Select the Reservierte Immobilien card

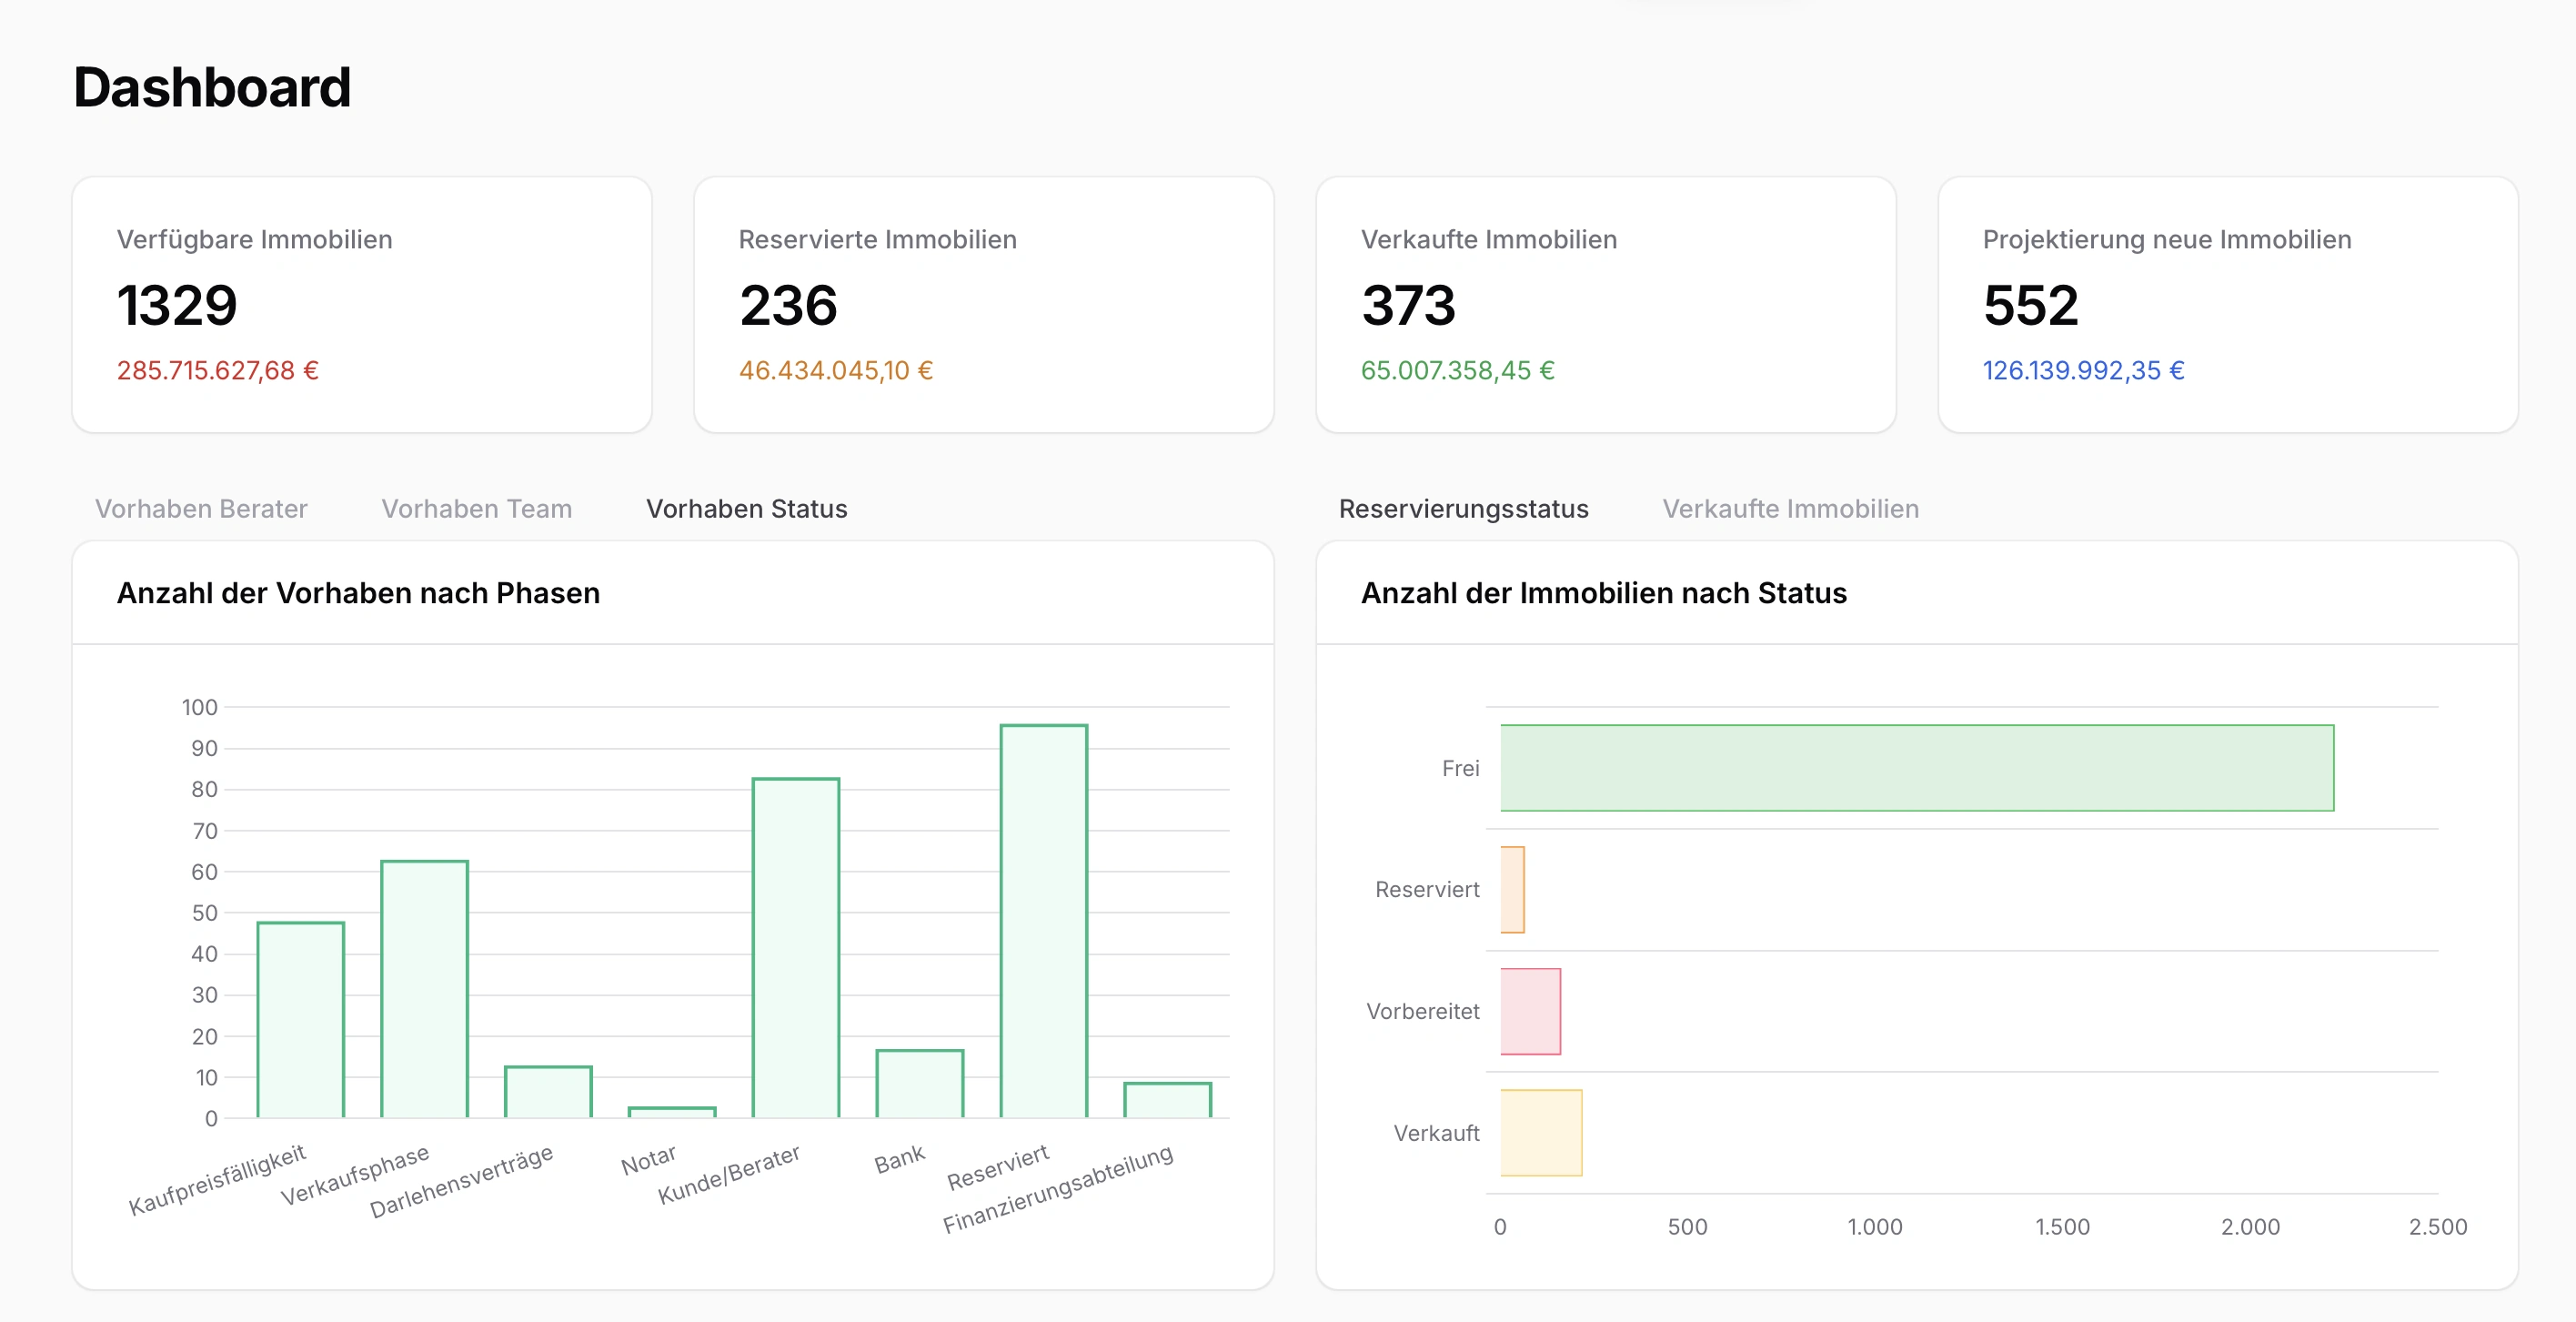click(x=983, y=303)
